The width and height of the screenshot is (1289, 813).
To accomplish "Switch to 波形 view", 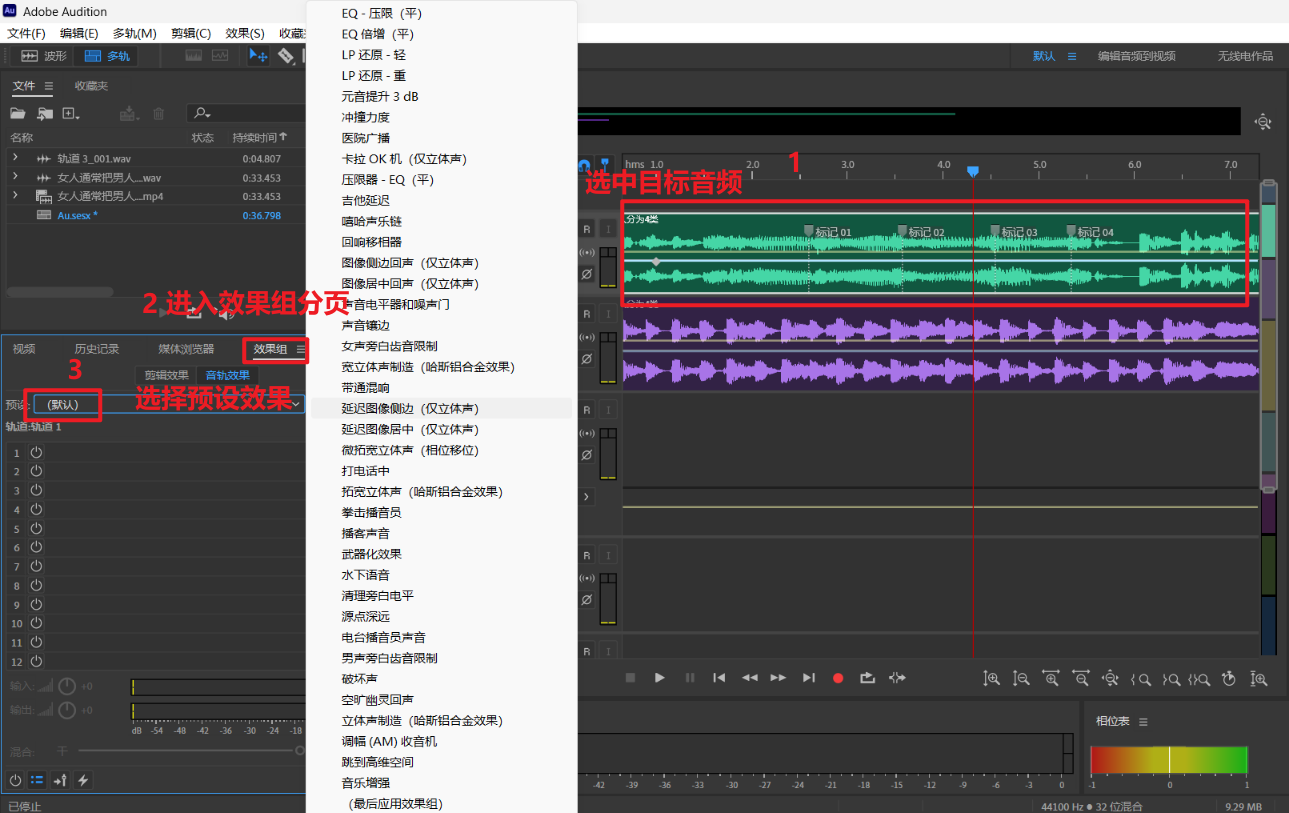I will [x=44, y=56].
